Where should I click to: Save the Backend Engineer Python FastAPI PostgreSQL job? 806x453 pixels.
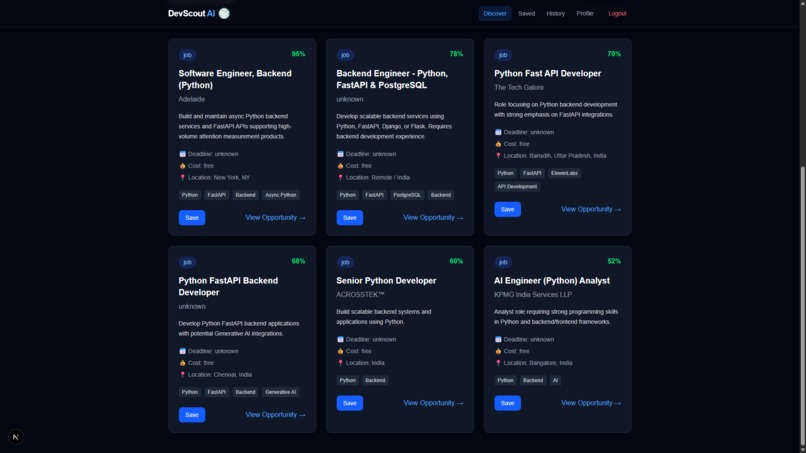click(x=350, y=218)
